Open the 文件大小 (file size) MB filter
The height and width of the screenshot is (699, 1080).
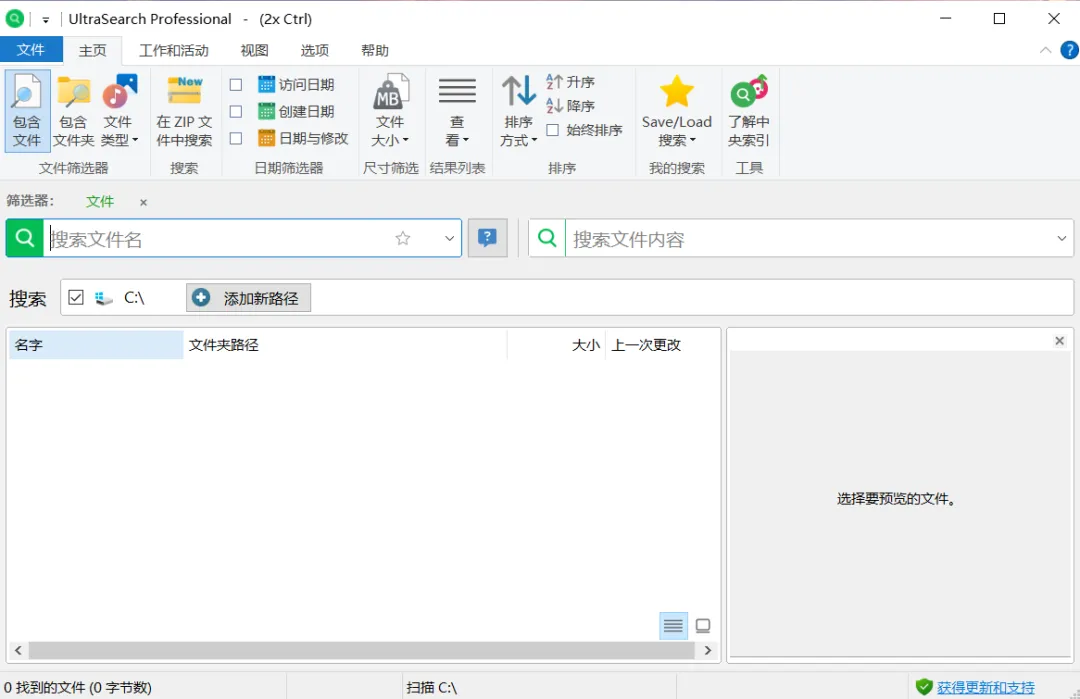click(391, 111)
